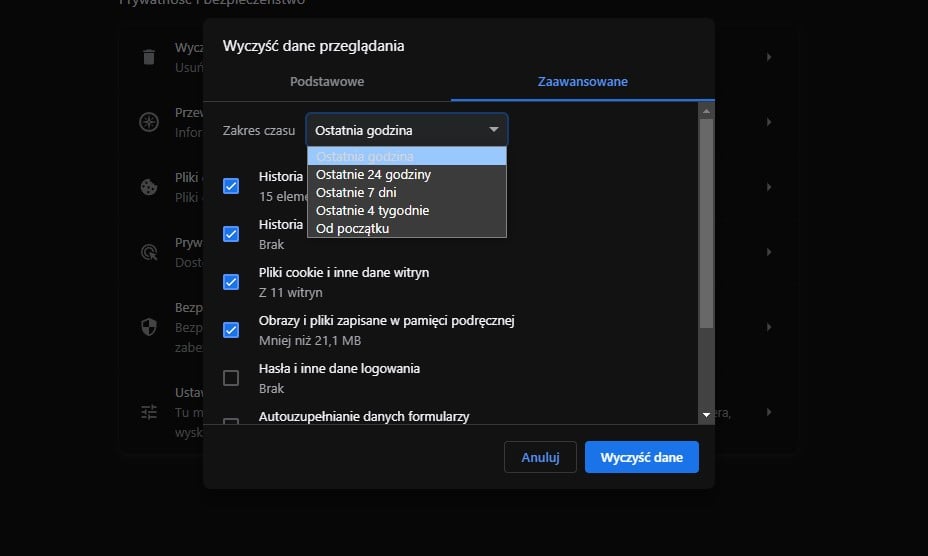Enable 'Hasła i inne dane logowania' checkbox
928x556 pixels.
(x=231, y=378)
